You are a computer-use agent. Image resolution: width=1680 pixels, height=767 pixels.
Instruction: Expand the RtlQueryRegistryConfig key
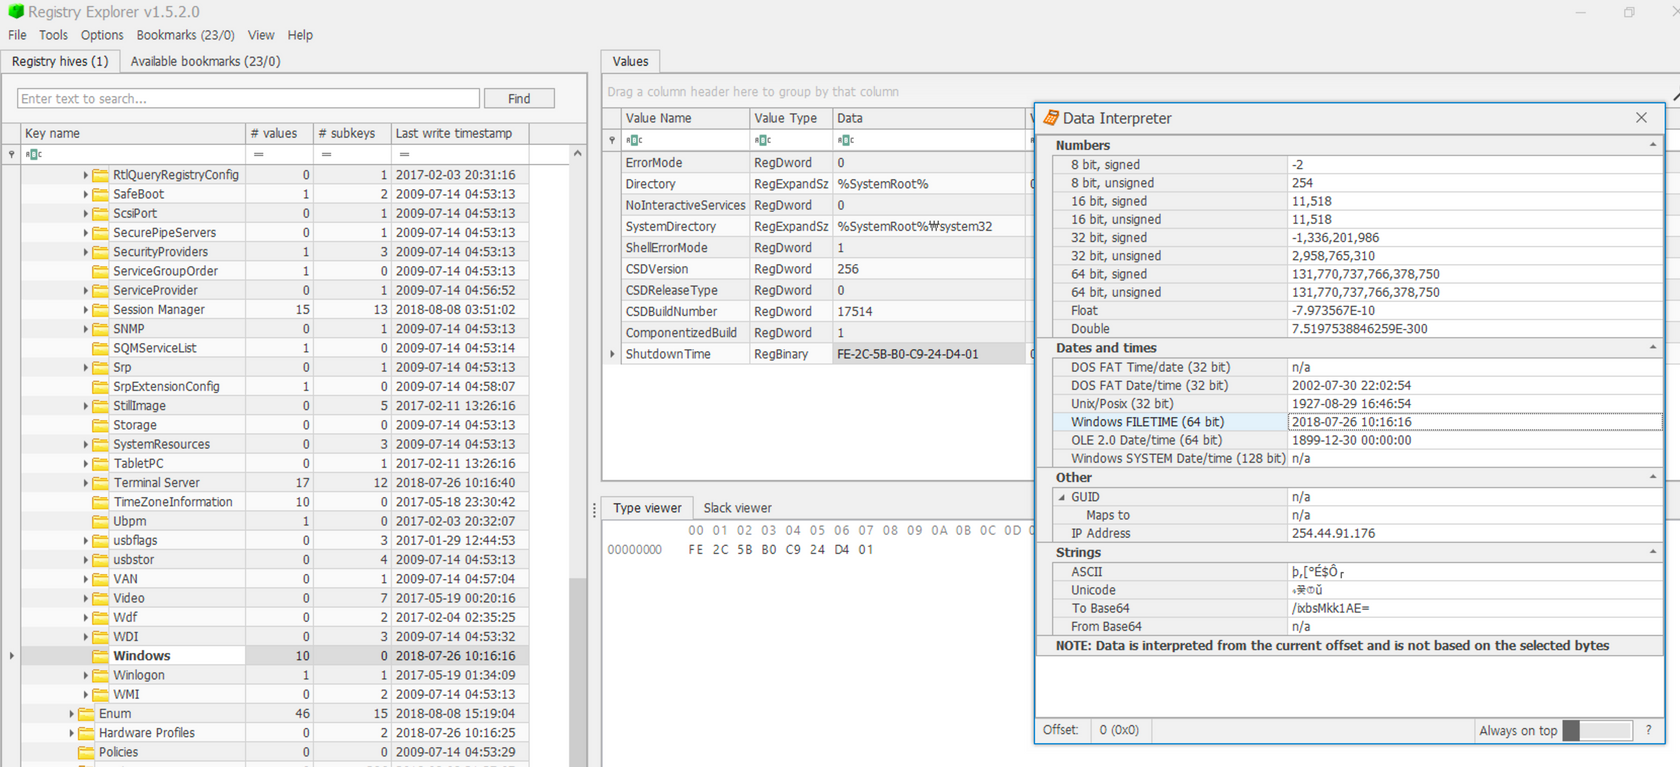coord(85,175)
